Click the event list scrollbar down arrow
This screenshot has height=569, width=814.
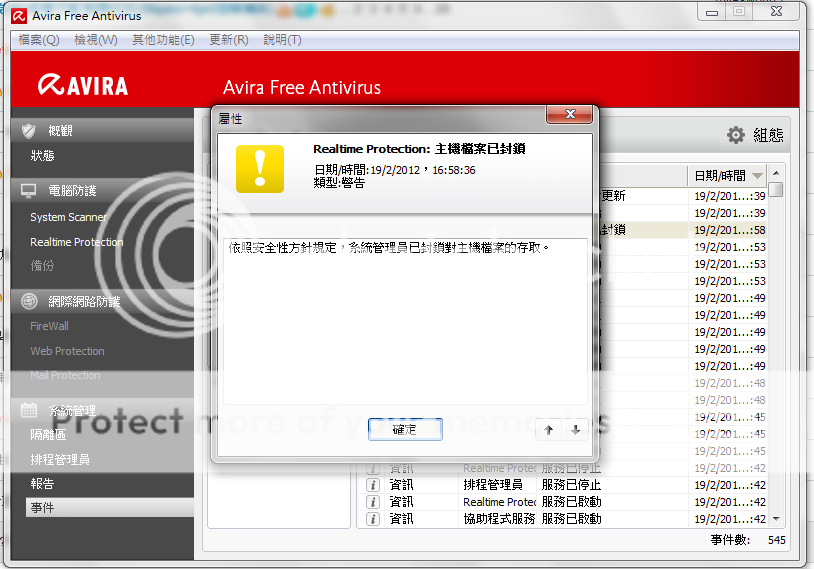click(x=776, y=519)
